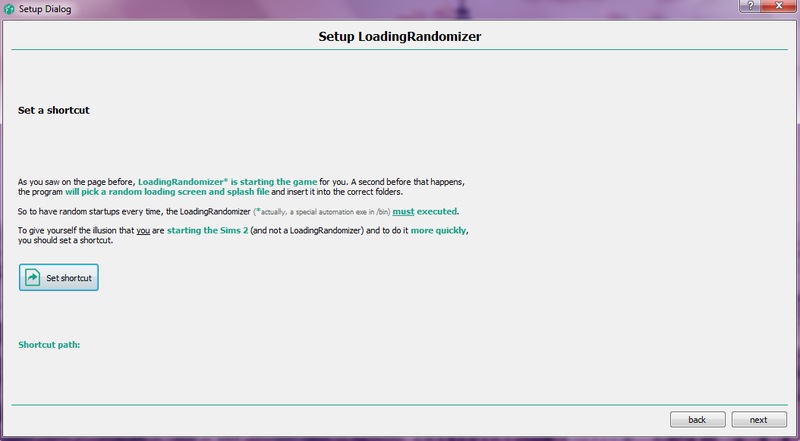The image size is (800, 441).
Task: Click the bold word 'executed'
Action: point(437,212)
